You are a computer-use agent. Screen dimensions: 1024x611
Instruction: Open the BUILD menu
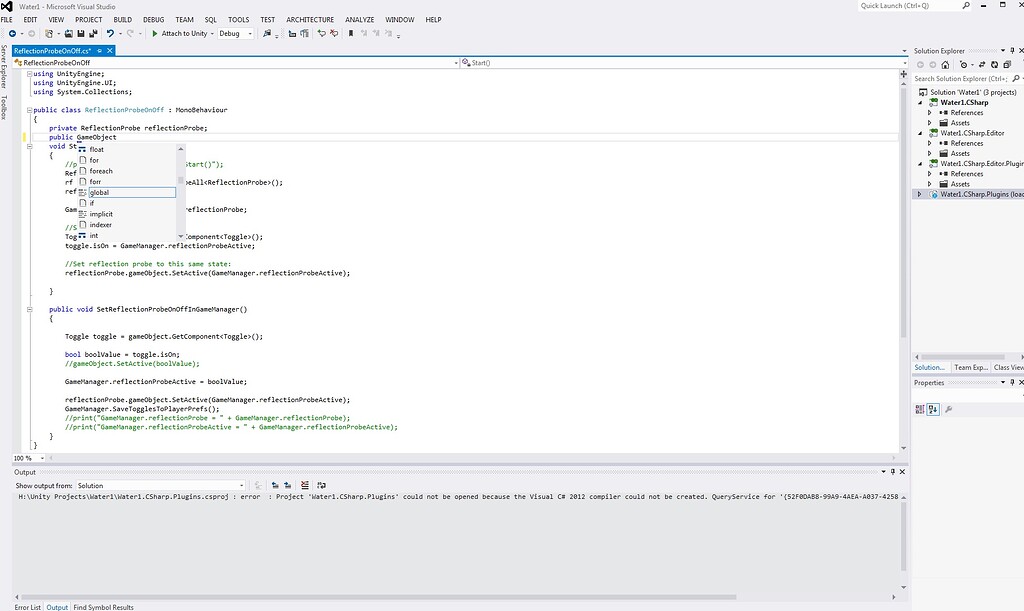pos(123,19)
